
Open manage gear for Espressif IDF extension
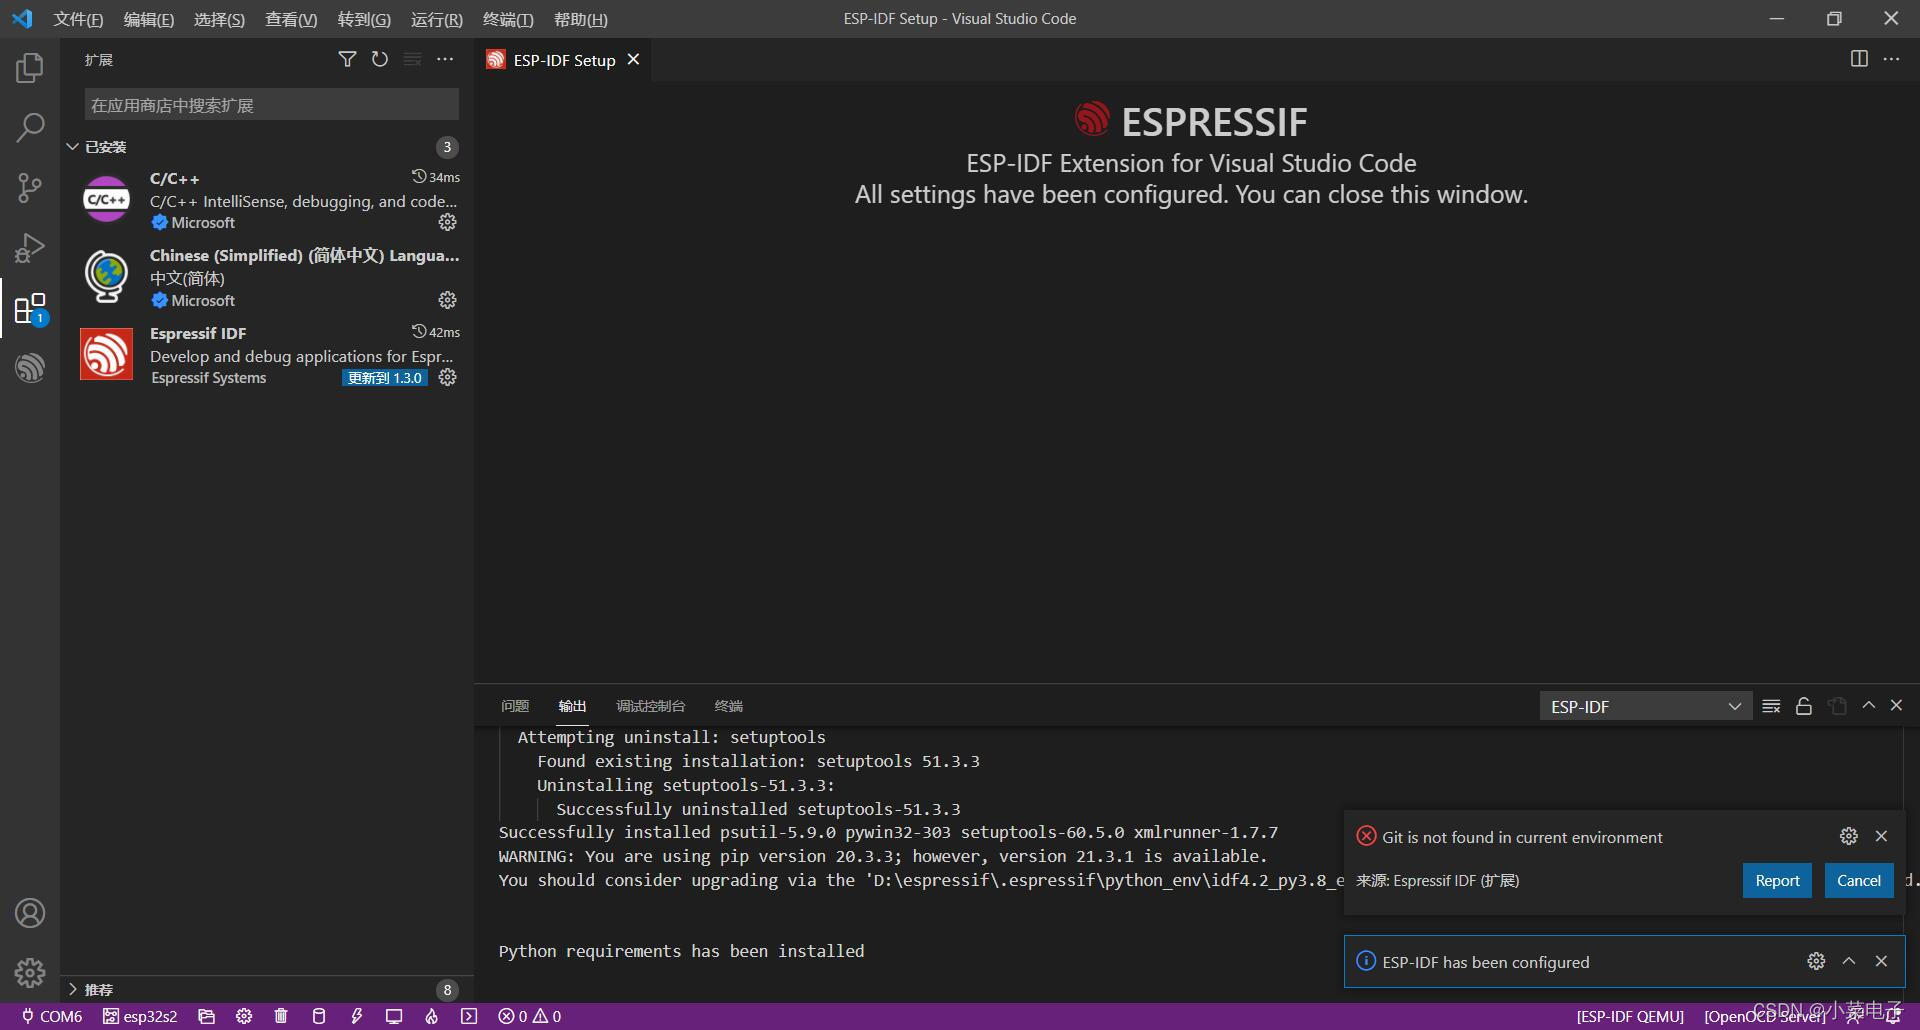[x=448, y=378]
